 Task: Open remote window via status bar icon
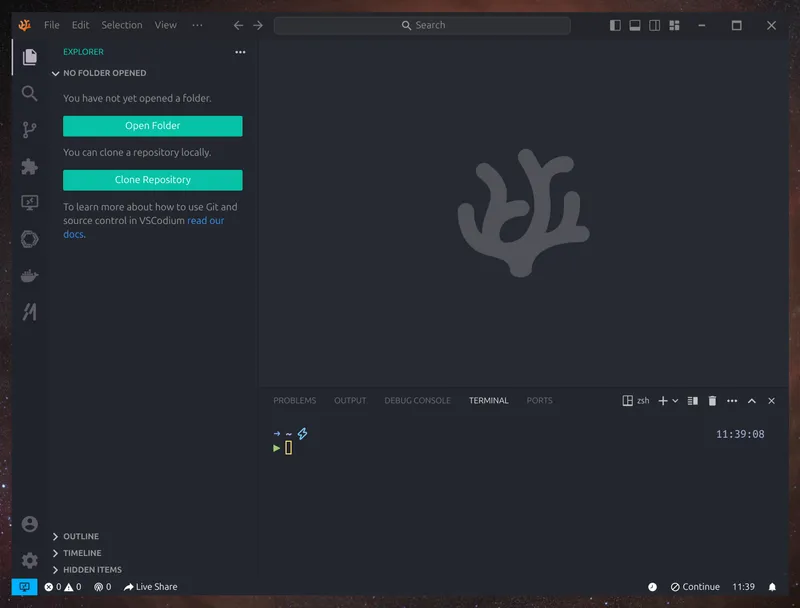[x=24, y=587]
